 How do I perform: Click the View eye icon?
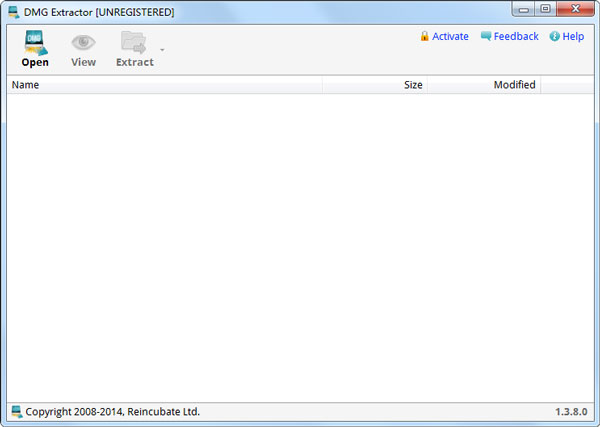pos(83,42)
